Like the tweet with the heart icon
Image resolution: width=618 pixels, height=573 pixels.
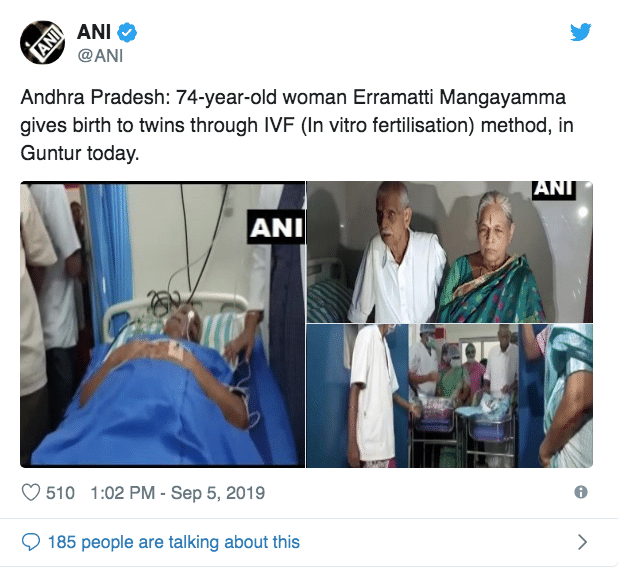pos(30,493)
